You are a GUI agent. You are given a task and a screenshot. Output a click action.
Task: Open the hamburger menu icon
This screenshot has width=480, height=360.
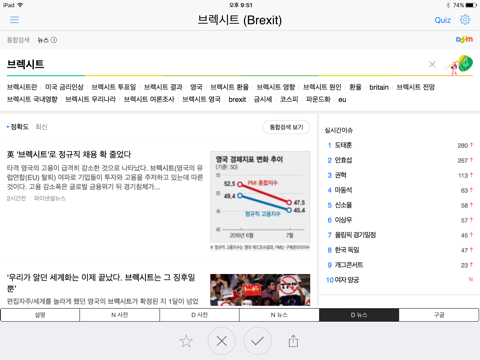[x=14, y=20]
